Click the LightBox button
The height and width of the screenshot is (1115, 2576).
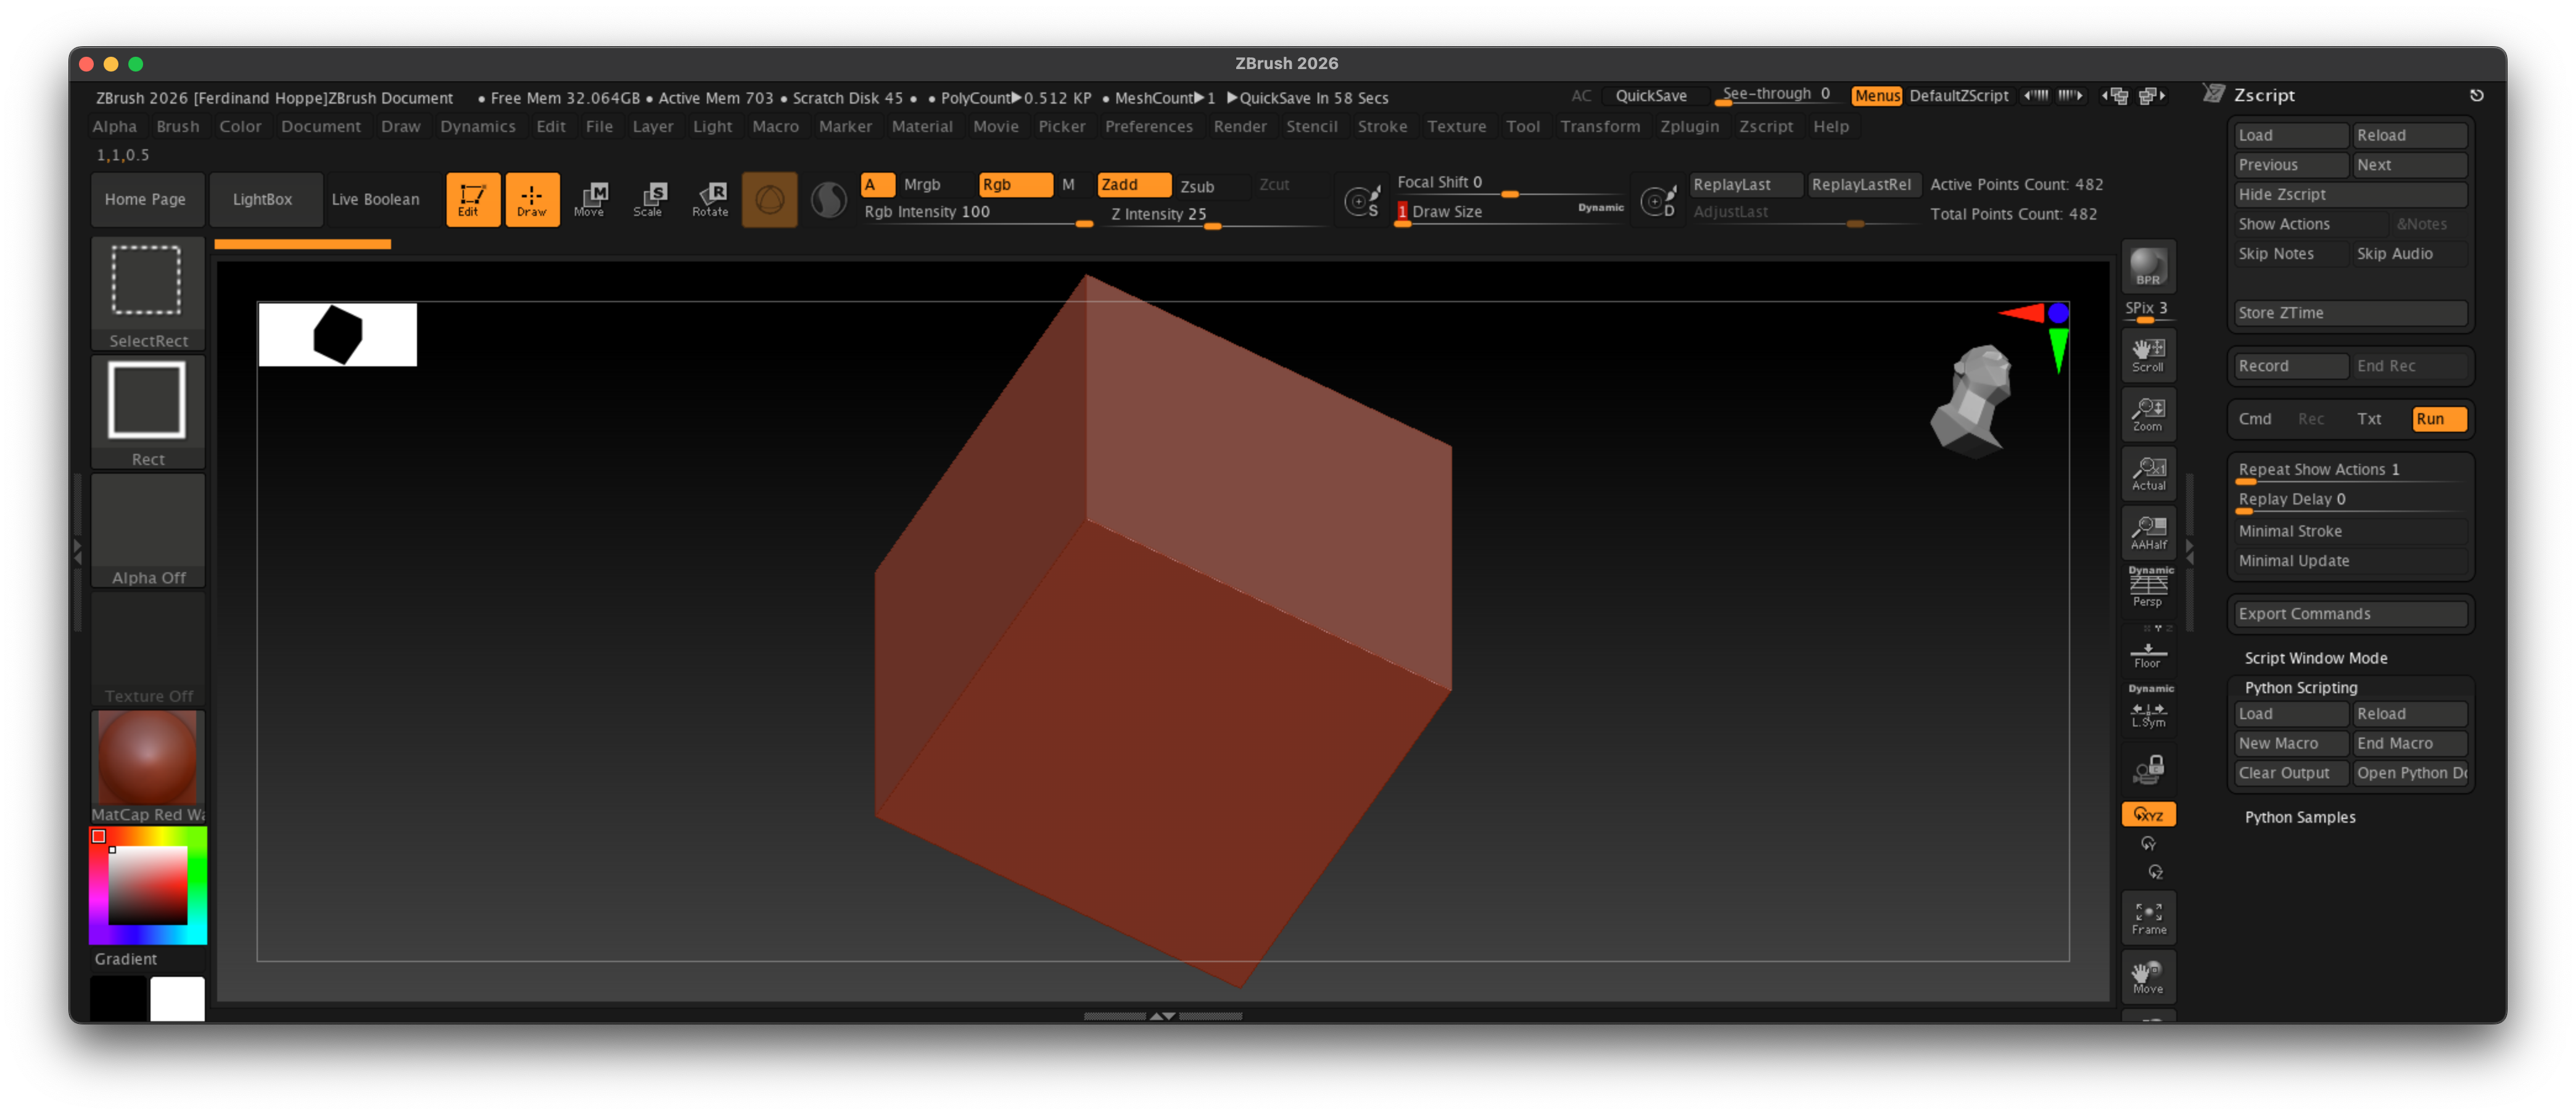(x=264, y=199)
